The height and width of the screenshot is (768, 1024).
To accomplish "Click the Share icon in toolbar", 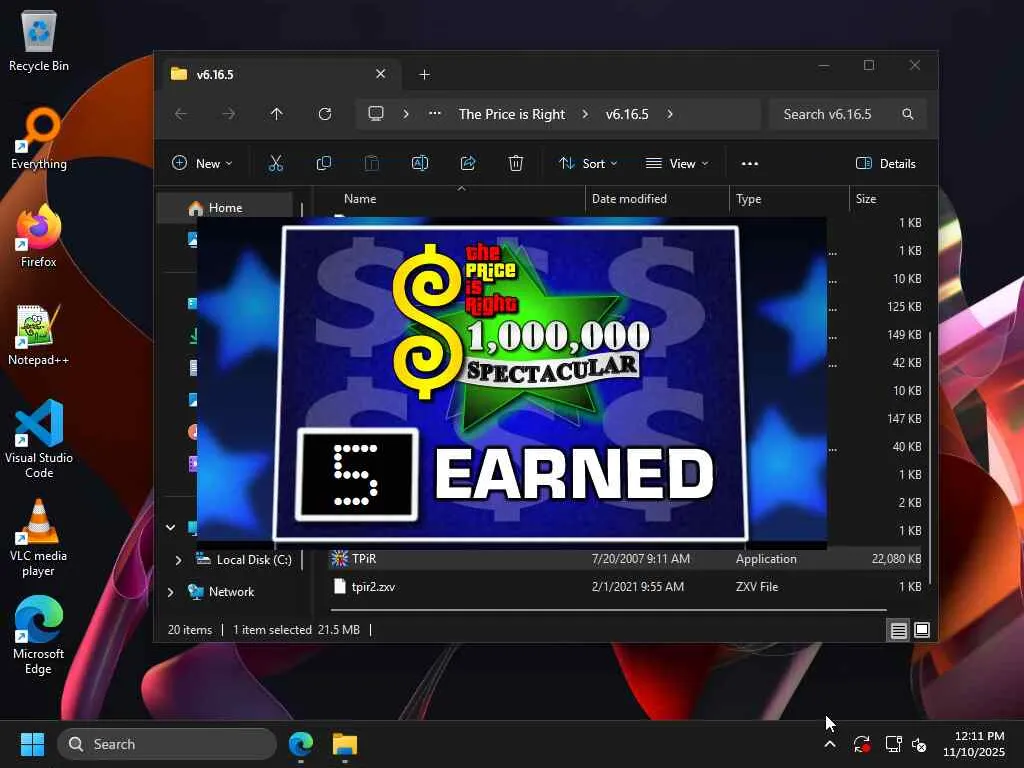I will 468,163.
